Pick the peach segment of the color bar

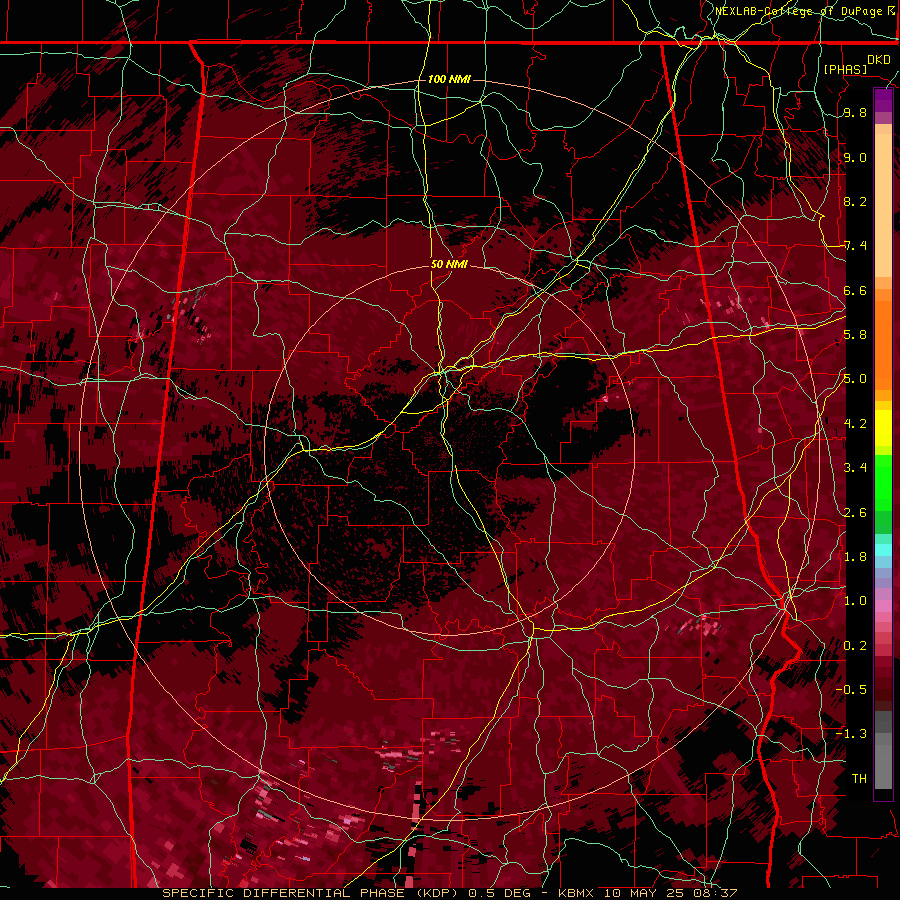pyautogui.click(x=883, y=201)
